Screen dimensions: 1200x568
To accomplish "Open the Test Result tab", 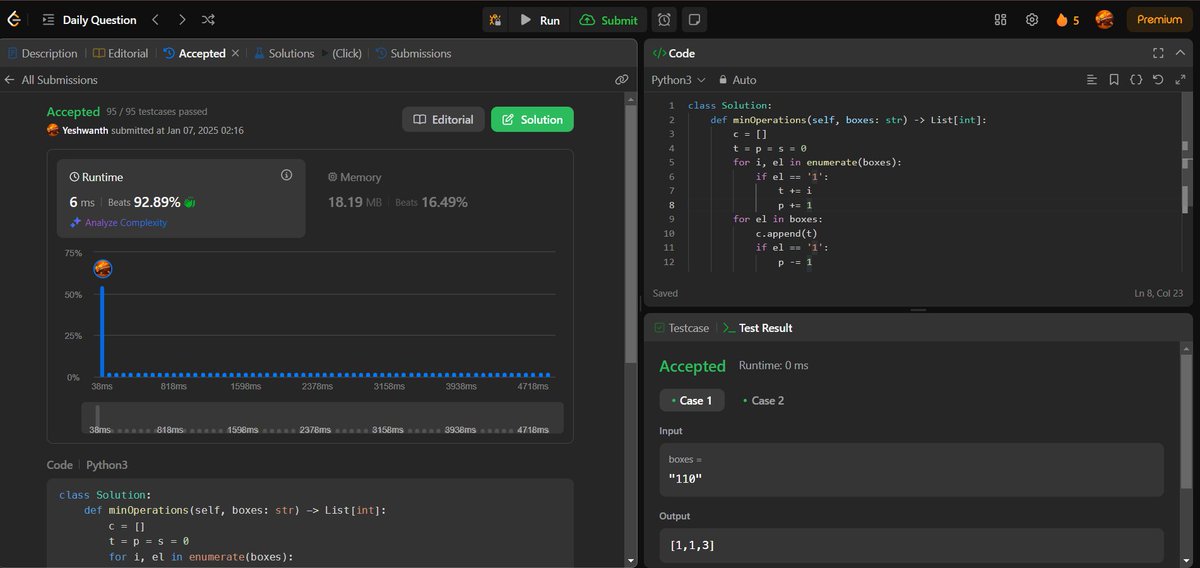I will point(757,328).
